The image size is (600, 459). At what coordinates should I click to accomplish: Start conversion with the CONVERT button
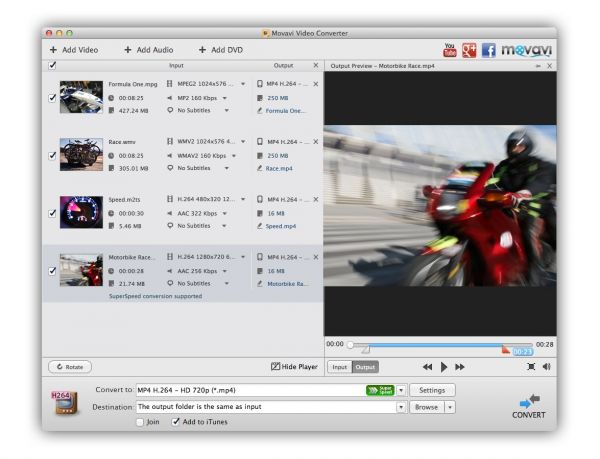tap(529, 405)
